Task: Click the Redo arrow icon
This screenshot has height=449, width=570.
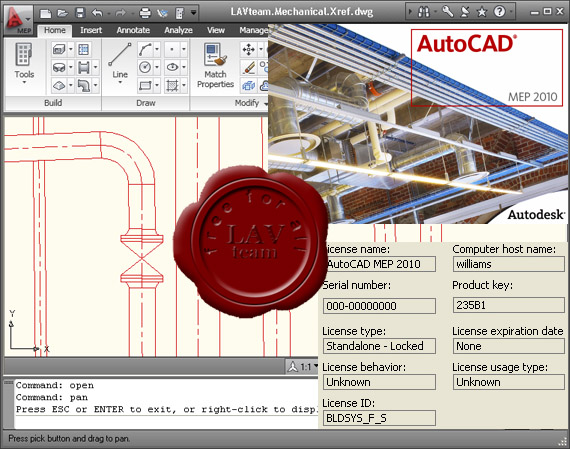Action: click(120, 13)
